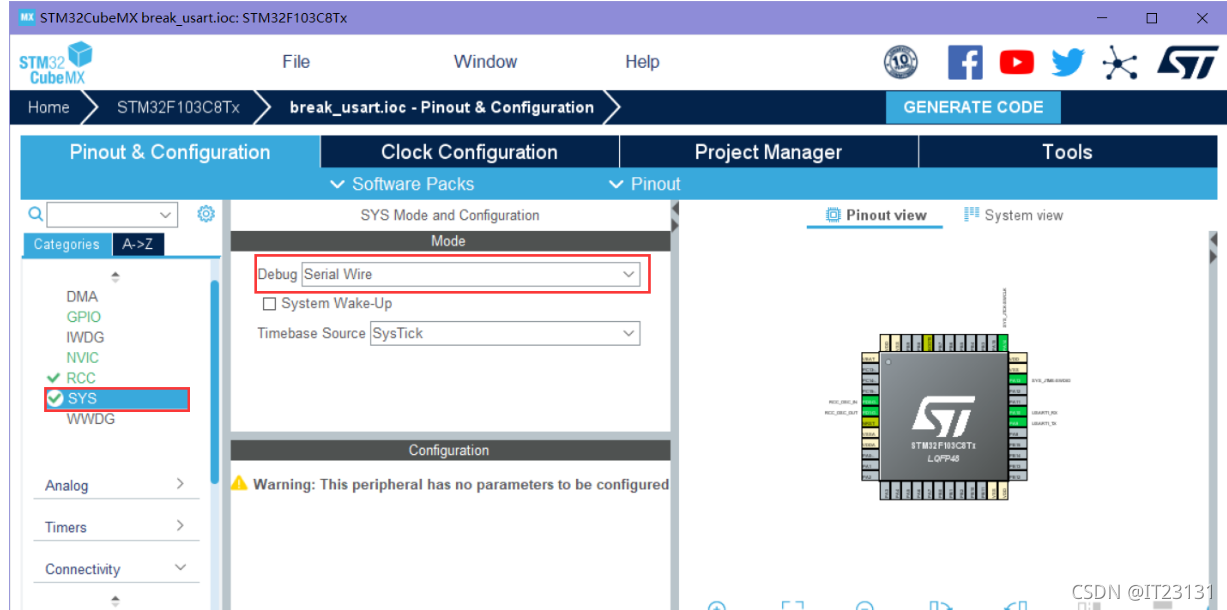Open the Help menu

click(642, 62)
